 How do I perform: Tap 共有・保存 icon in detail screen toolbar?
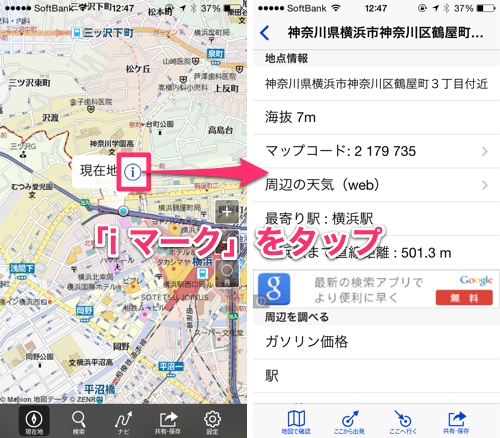click(456, 422)
